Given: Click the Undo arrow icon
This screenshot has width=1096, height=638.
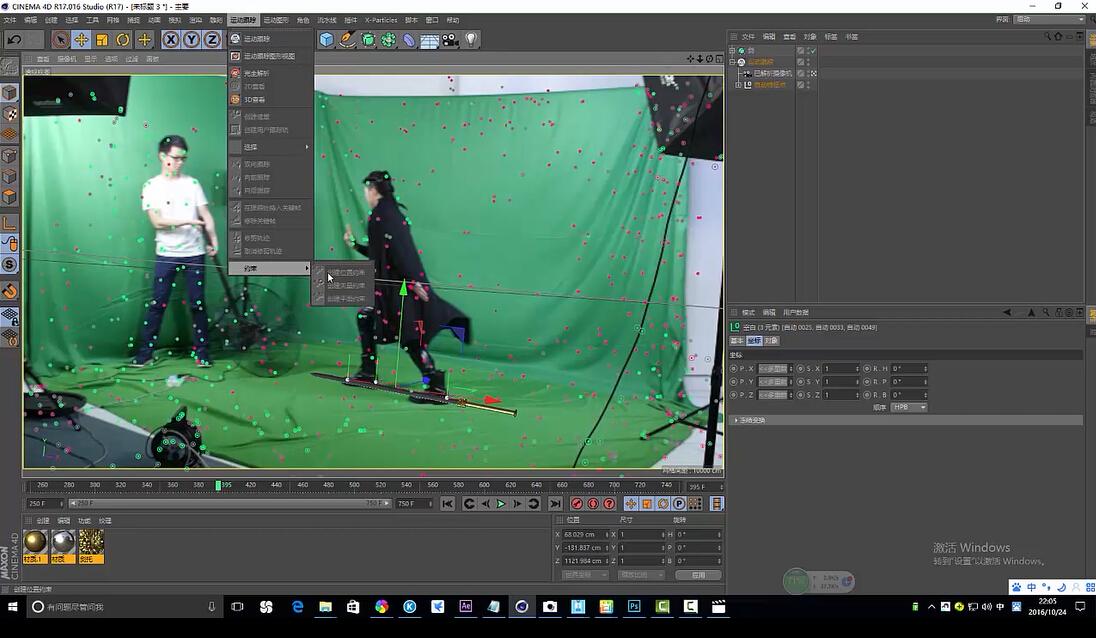Looking at the screenshot, I should pos(15,40).
